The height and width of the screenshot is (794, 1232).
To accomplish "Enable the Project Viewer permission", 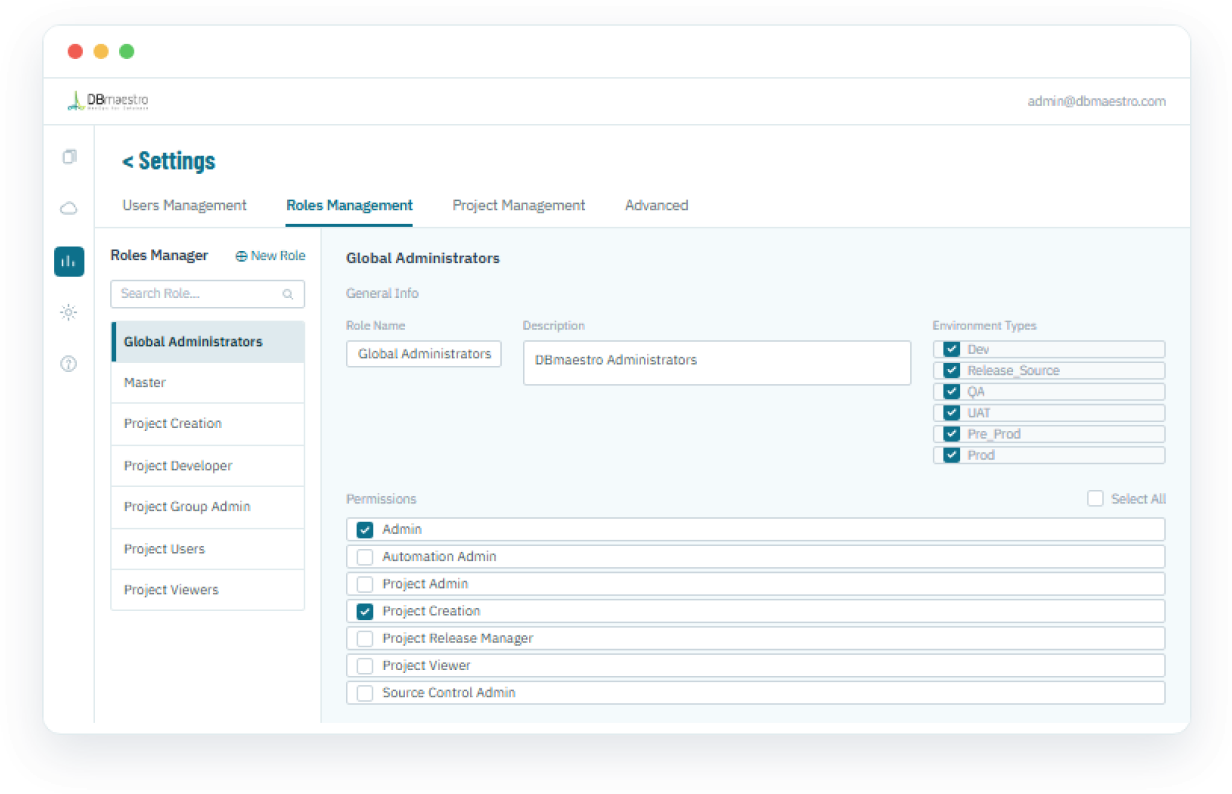I will point(365,665).
